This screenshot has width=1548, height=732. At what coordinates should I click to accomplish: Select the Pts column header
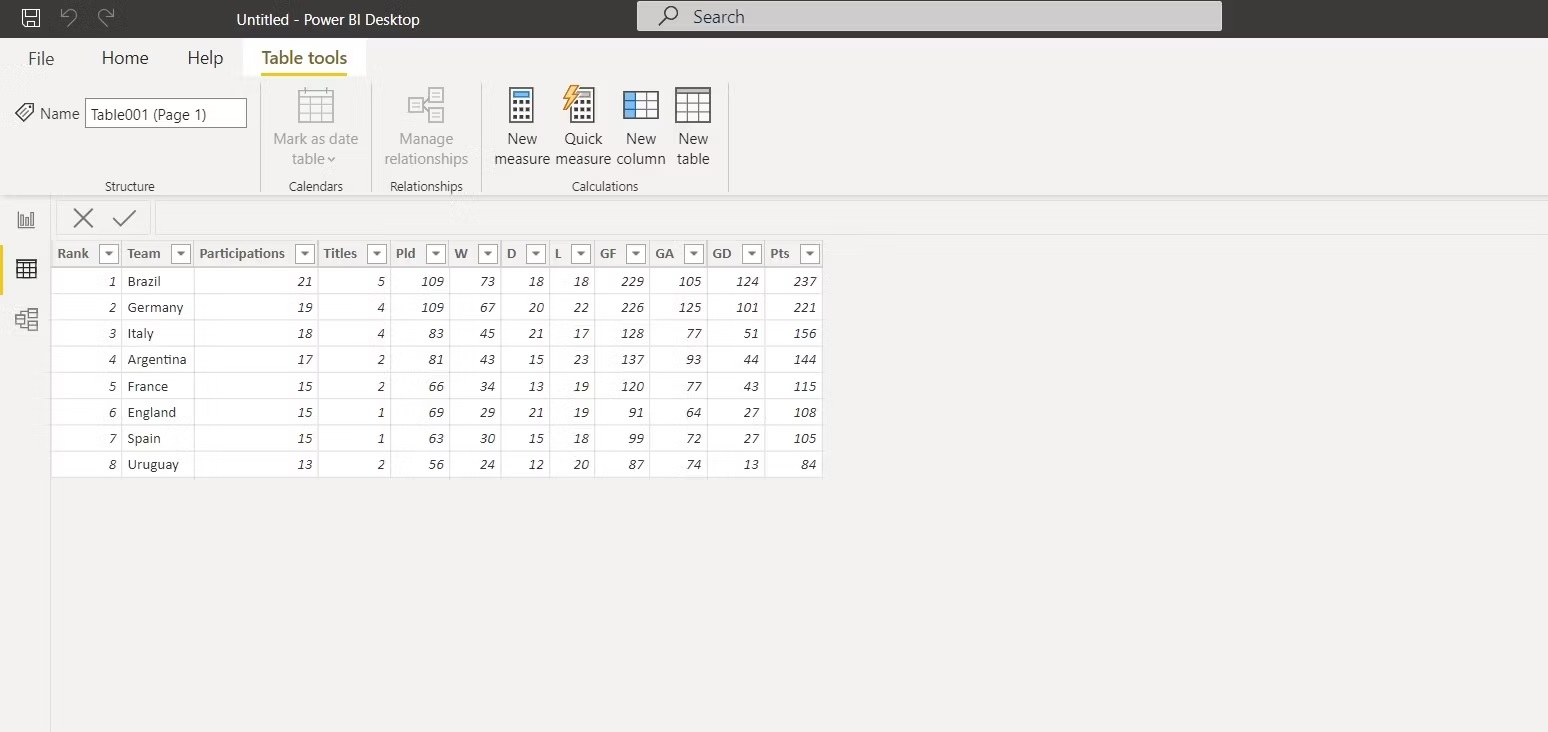780,254
